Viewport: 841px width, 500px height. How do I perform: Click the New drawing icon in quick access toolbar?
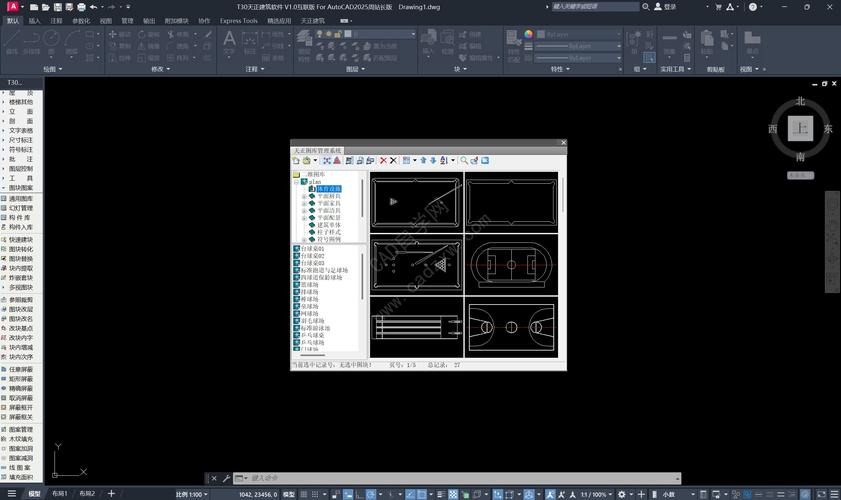point(34,7)
